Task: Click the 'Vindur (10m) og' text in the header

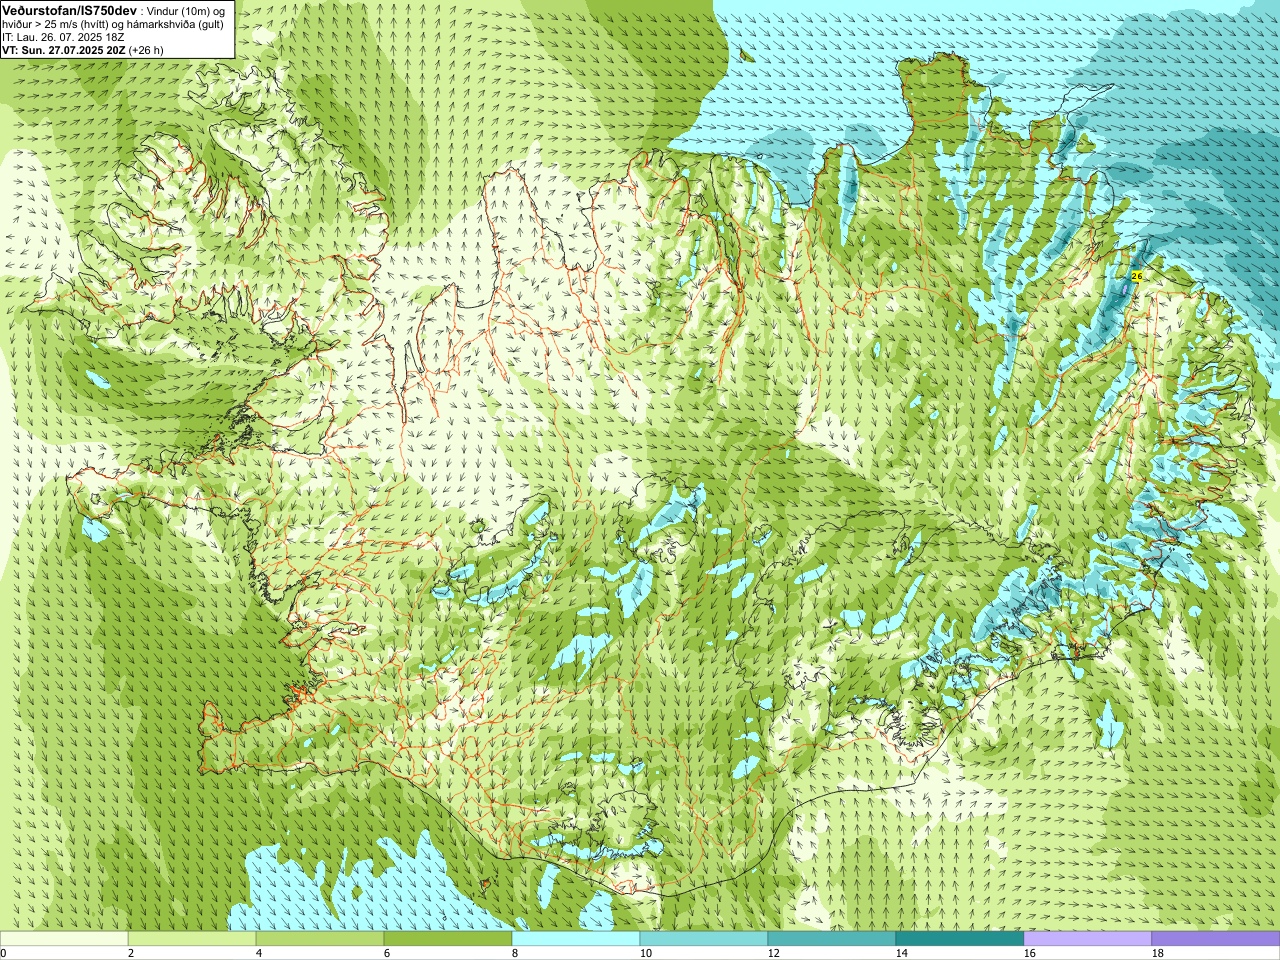Action: tap(186, 10)
